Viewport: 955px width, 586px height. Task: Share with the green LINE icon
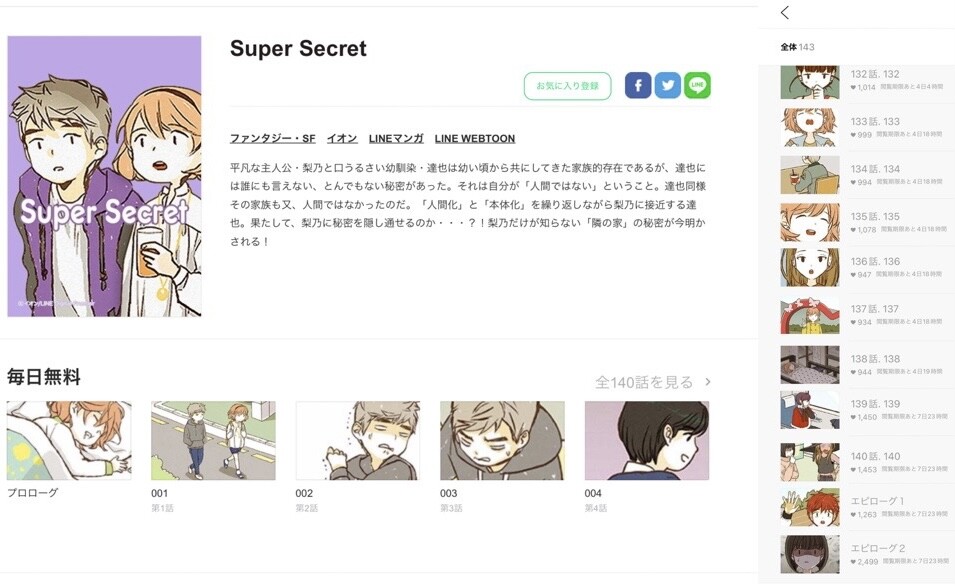pyautogui.click(x=697, y=85)
